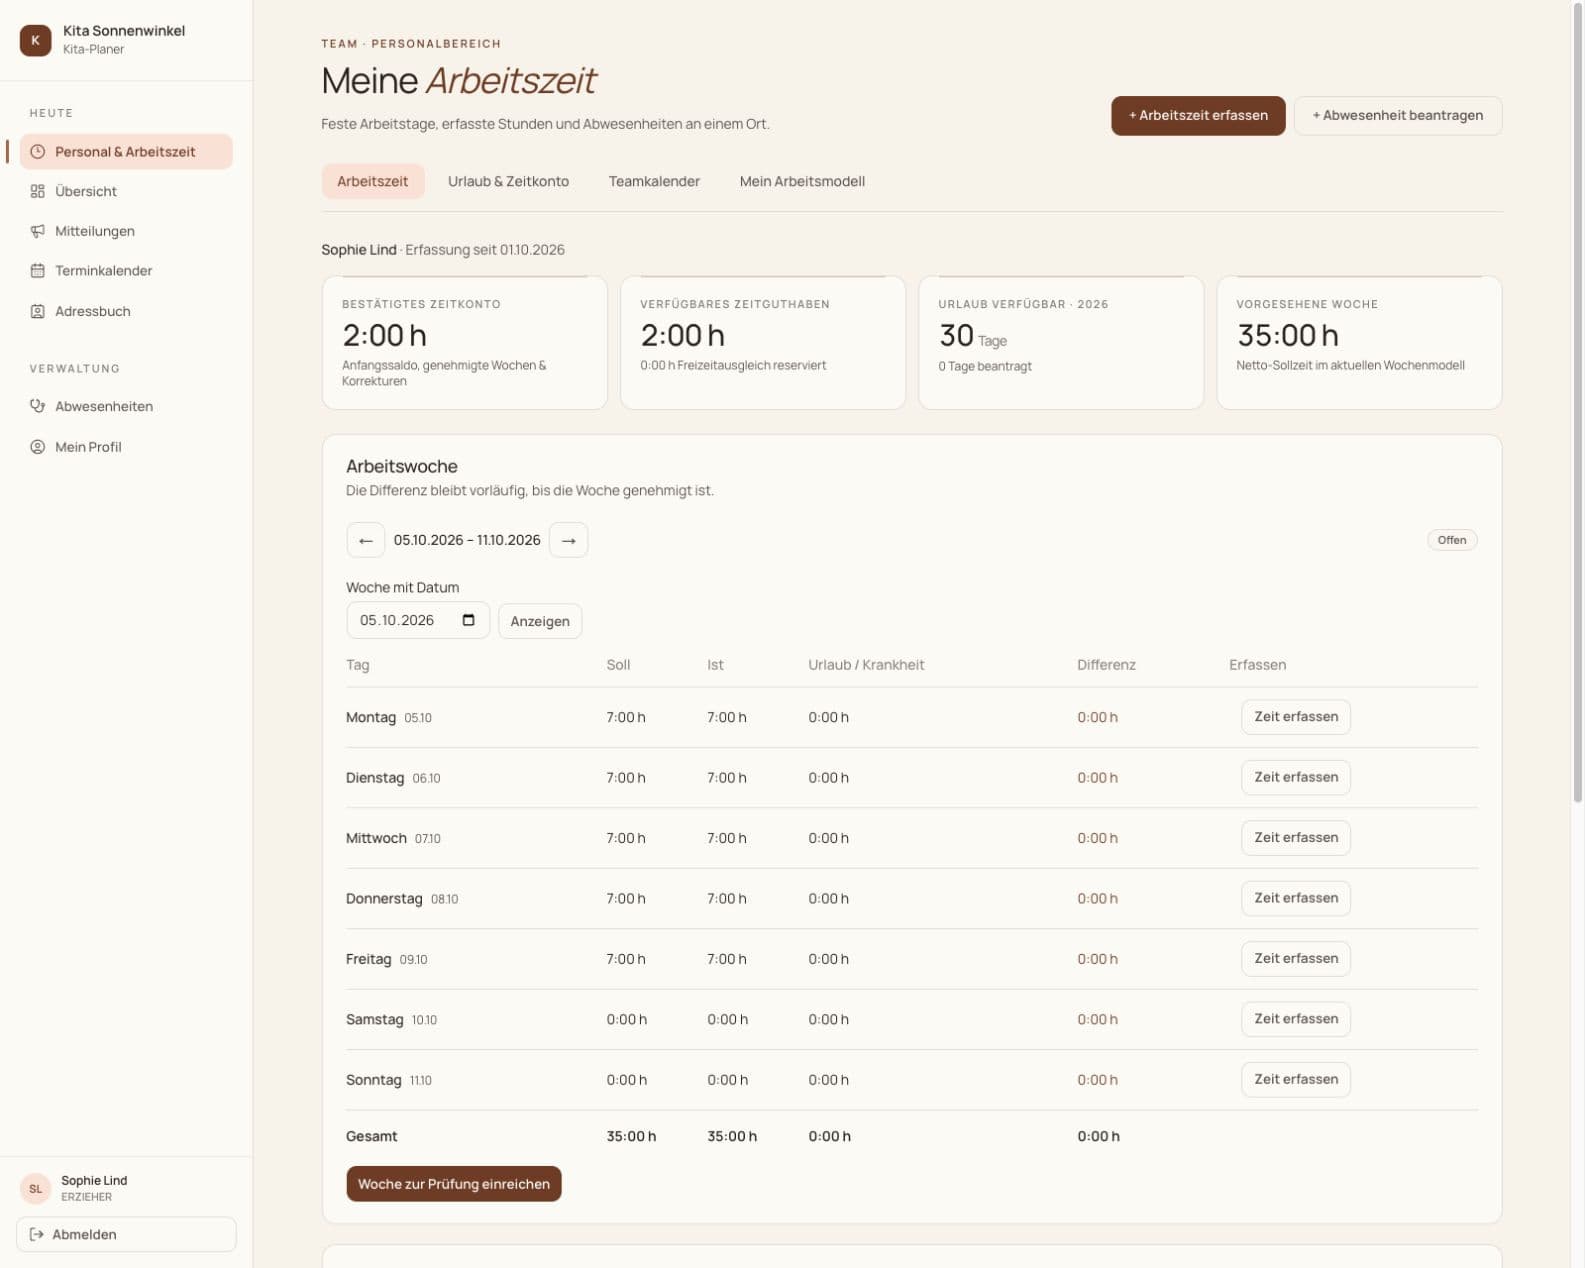Image resolution: width=1585 pixels, height=1268 pixels.
Task: Click the calendar icon for Terminkalender
Action: (37, 271)
